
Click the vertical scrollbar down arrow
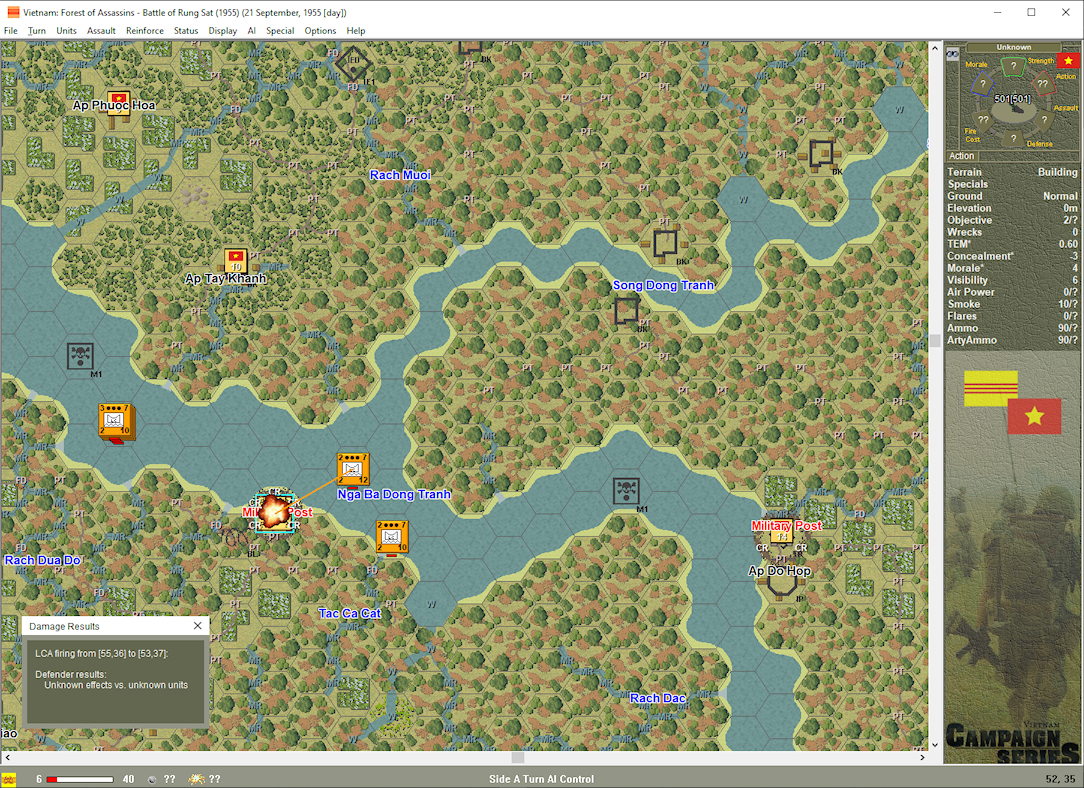tap(935, 744)
